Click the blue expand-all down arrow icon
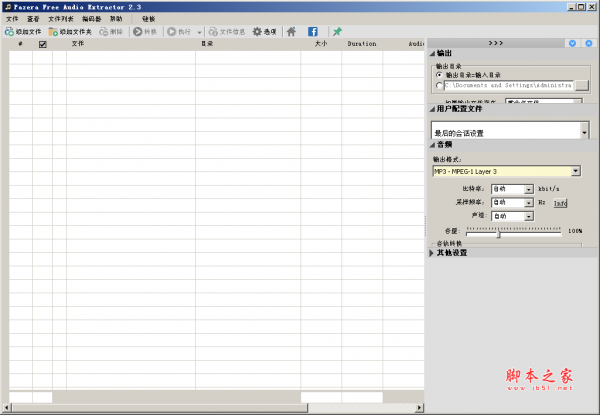This screenshot has width=600, height=415. point(572,43)
